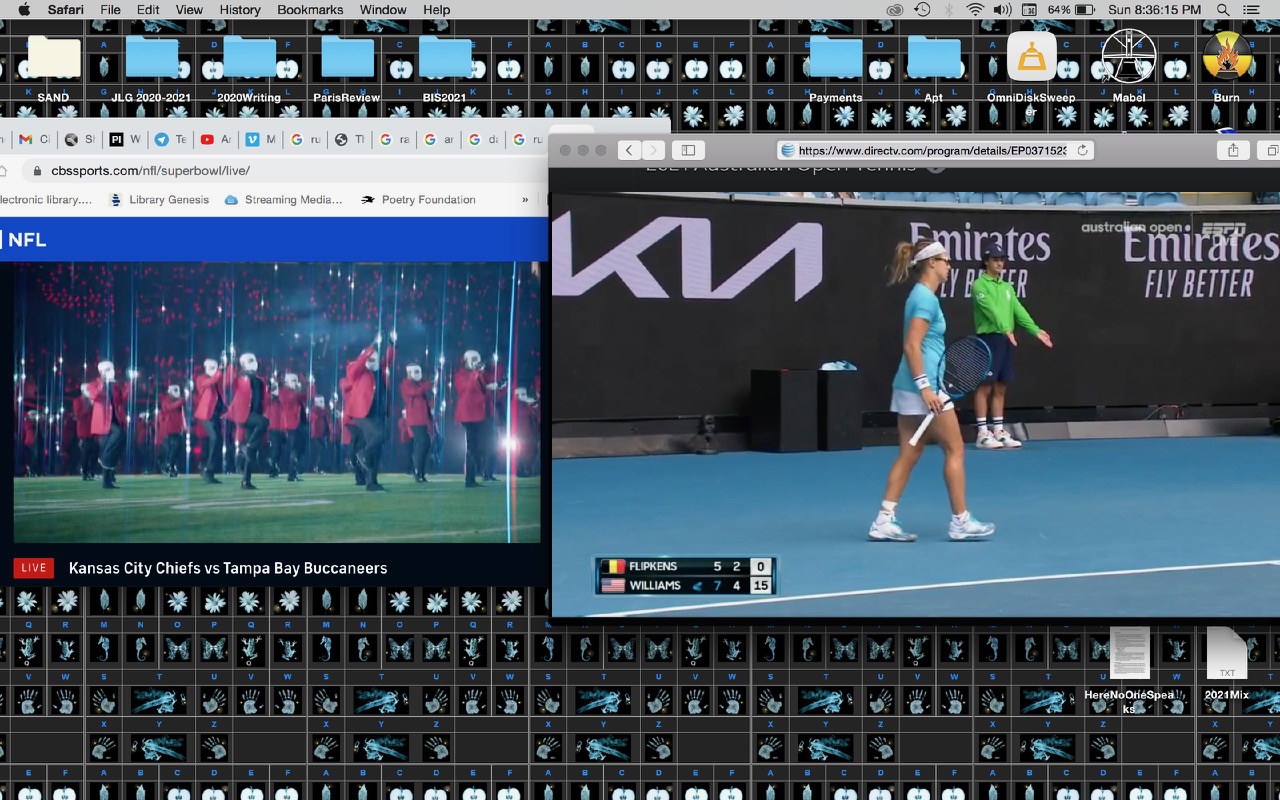1280x800 pixels.
Task: Select the Payments folder
Action: coord(835,58)
